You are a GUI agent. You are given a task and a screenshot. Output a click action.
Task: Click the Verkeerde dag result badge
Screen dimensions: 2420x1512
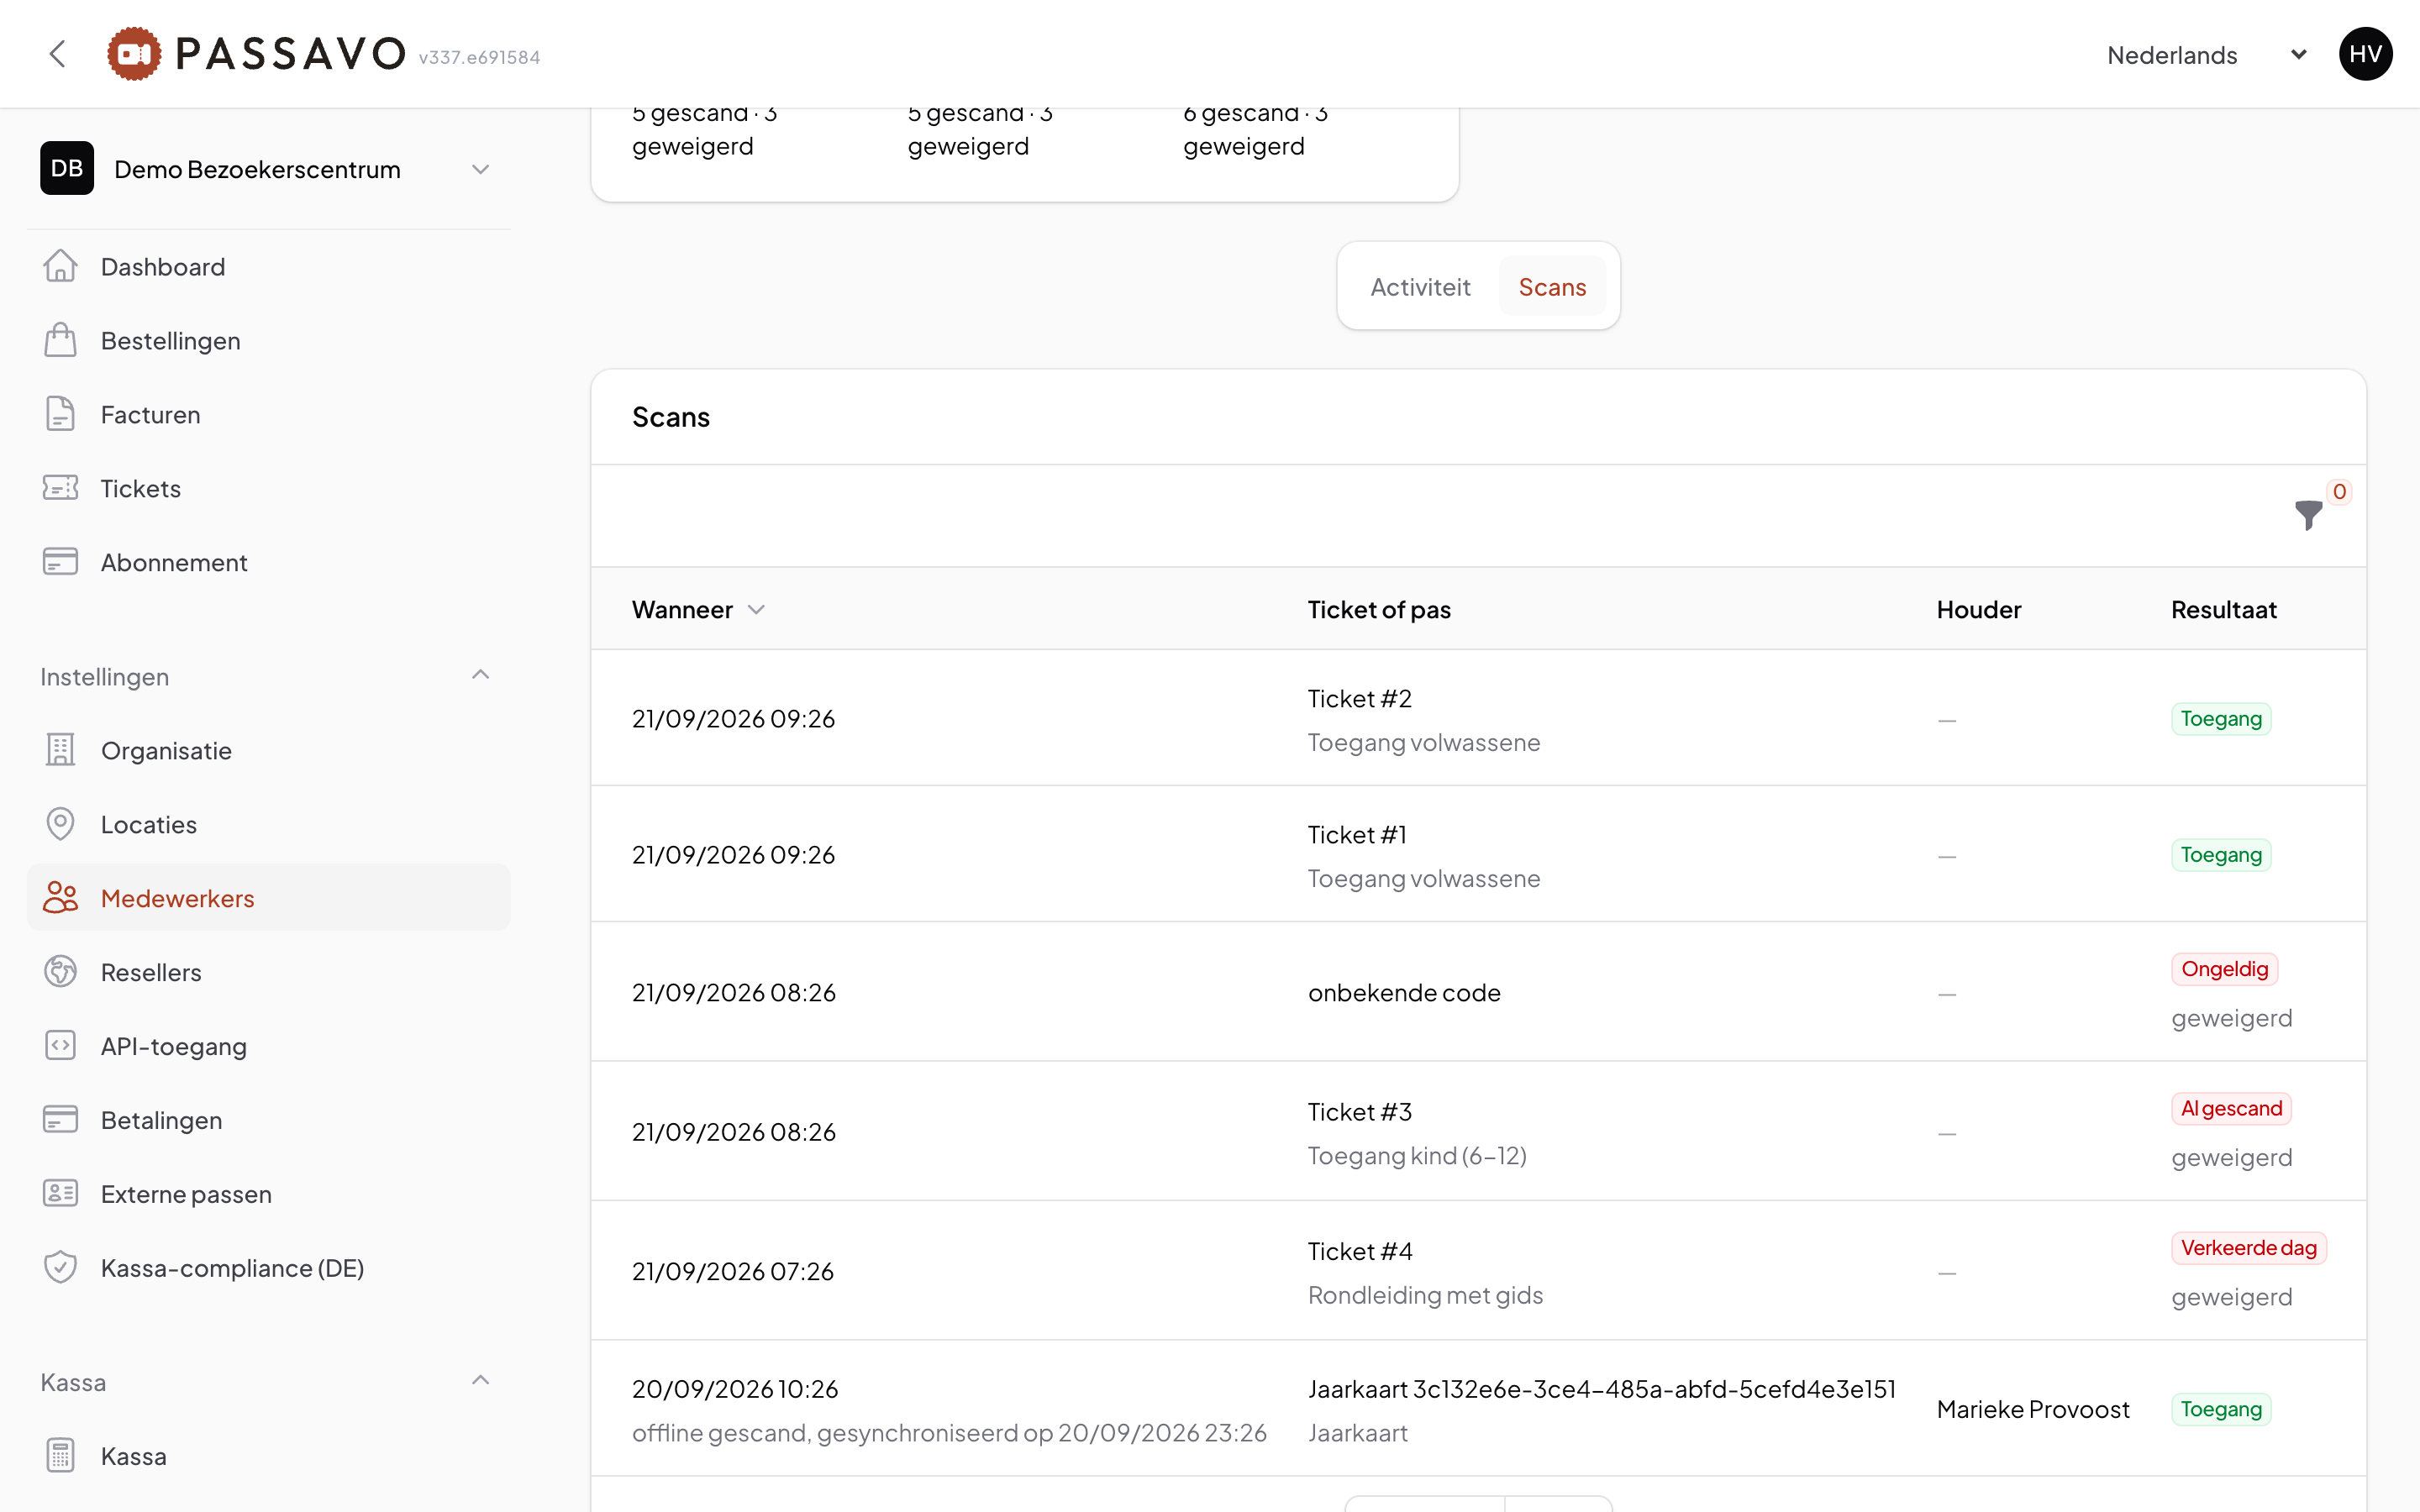tap(2248, 1248)
